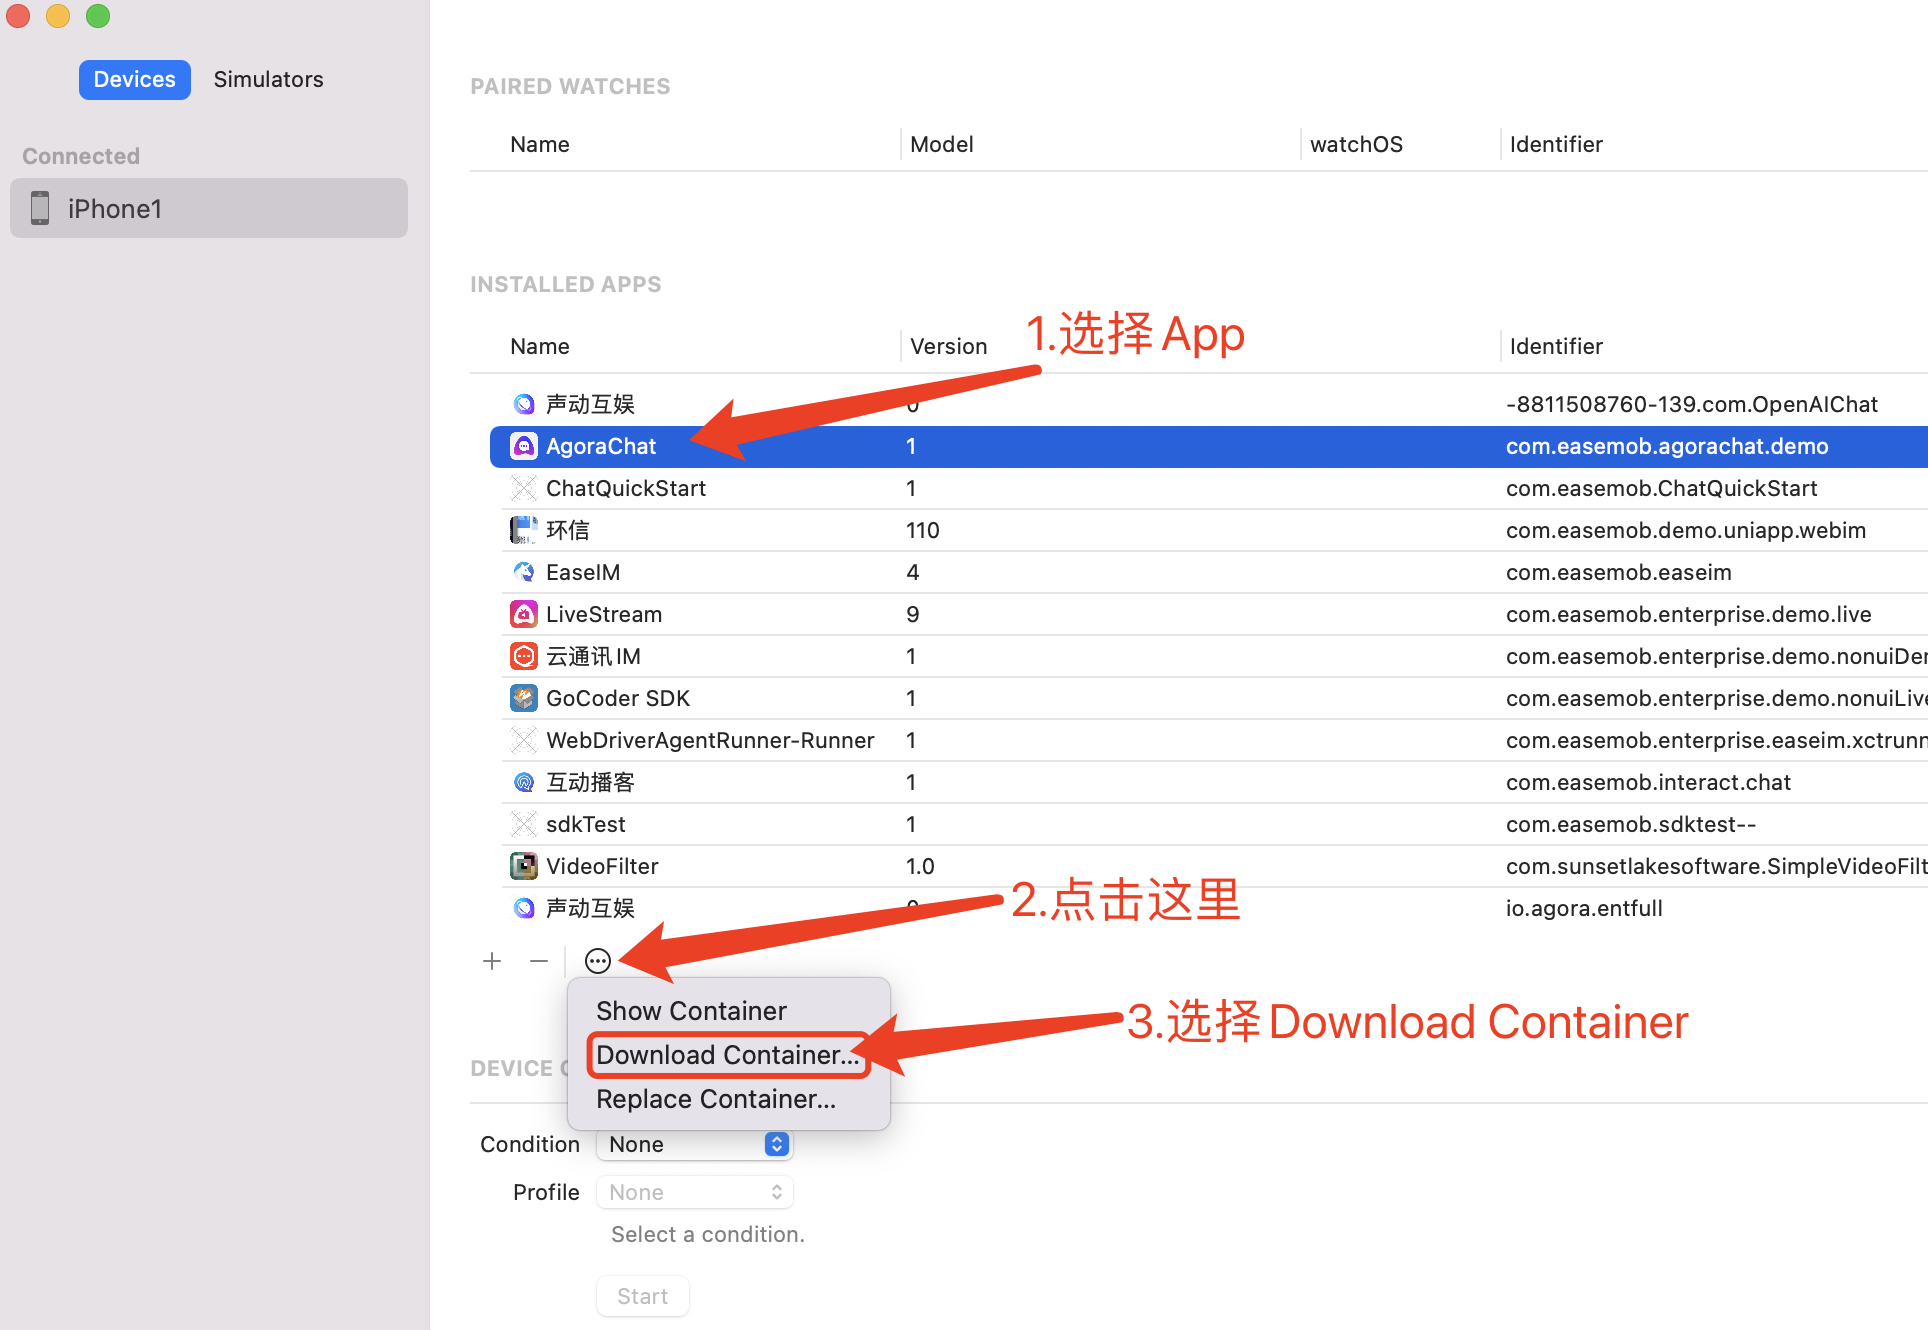Select the EaseIM app name

pyautogui.click(x=583, y=572)
